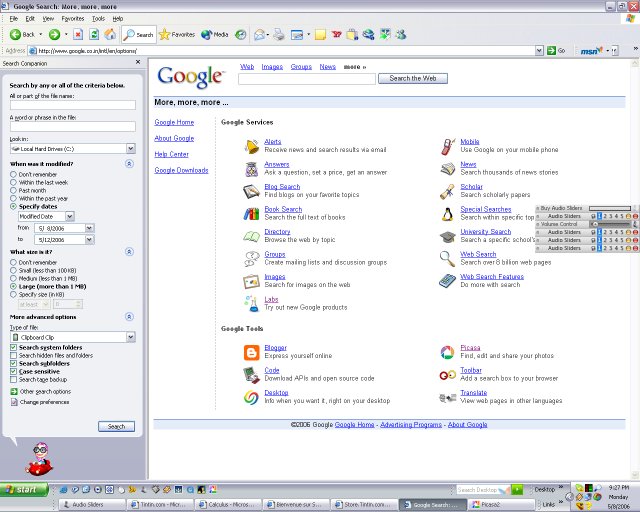
Task: Click the "Other search options" link
Action: click(45, 392)
